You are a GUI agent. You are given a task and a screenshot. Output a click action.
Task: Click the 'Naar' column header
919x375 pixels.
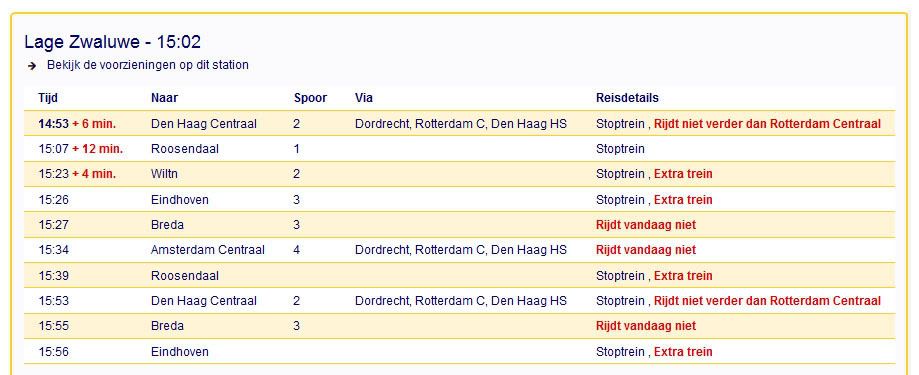click(x=164, y=98)
